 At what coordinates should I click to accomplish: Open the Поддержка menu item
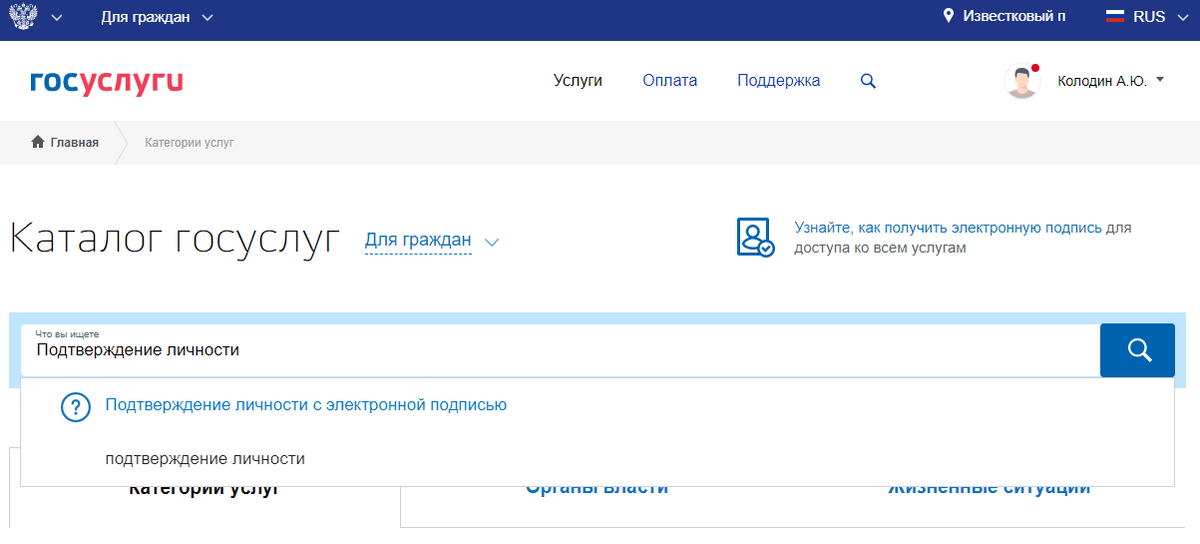click(x=779, y=81)
